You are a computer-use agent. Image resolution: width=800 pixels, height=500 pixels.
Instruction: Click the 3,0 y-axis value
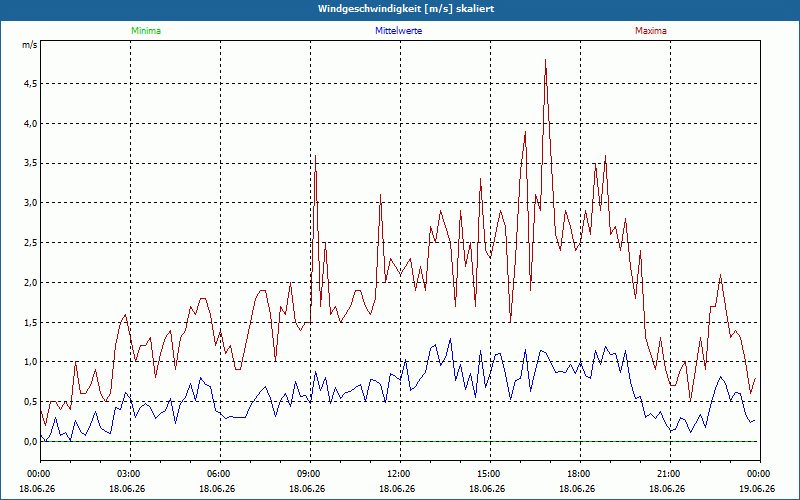[31, 203]
